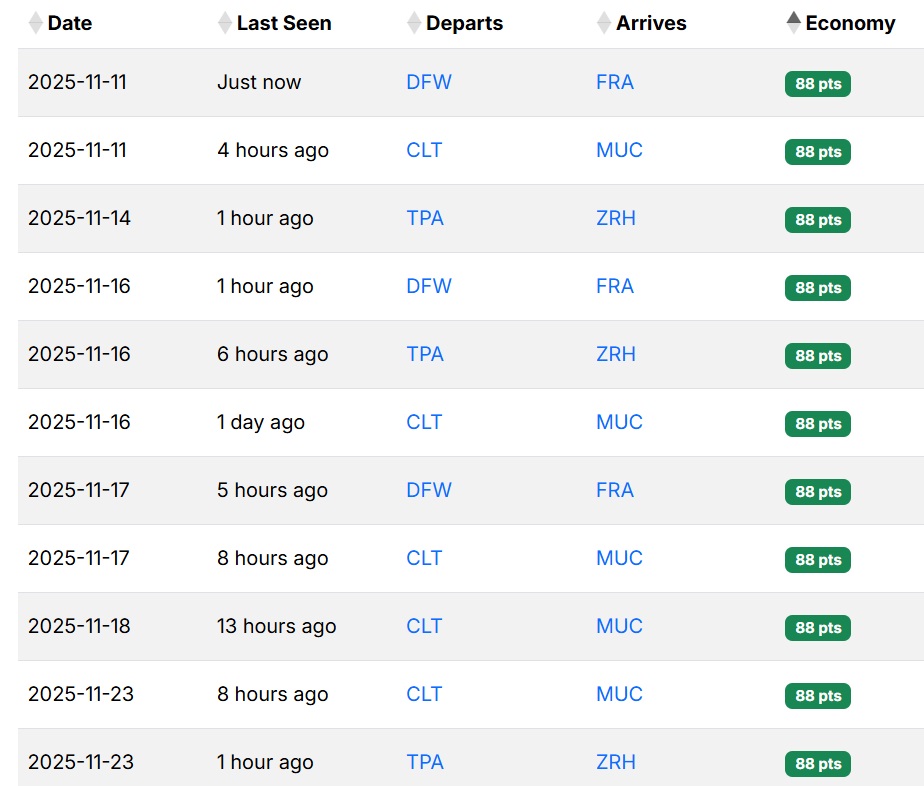Screen dimensions: 924x786
Task: Click the MUC link in the 2025-11-18 row
Action: (x=619, y=626)
